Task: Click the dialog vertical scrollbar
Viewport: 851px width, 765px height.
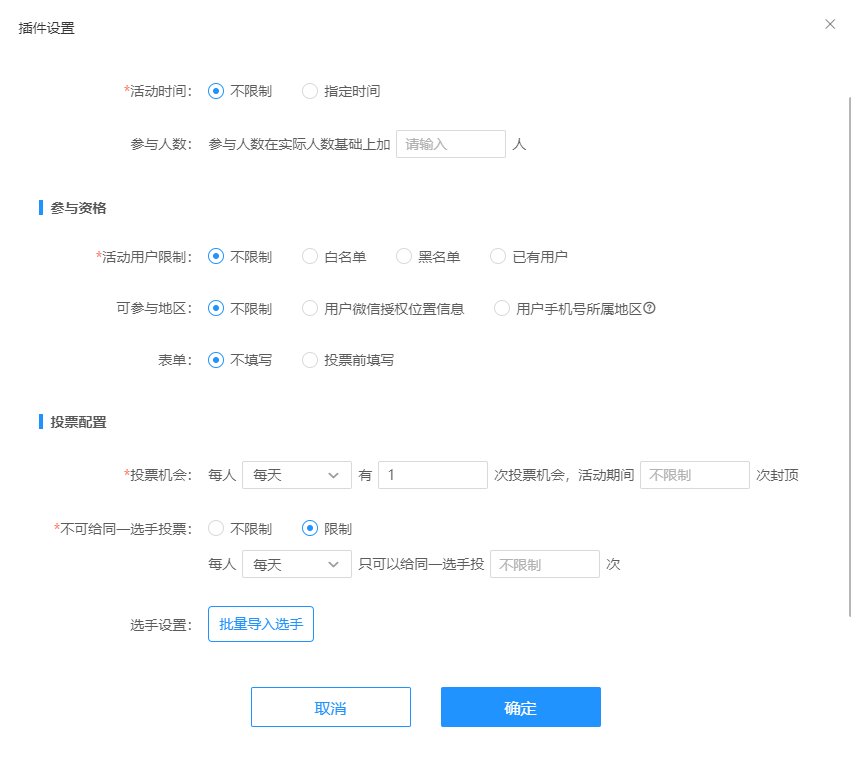Action: coord(849,356)
